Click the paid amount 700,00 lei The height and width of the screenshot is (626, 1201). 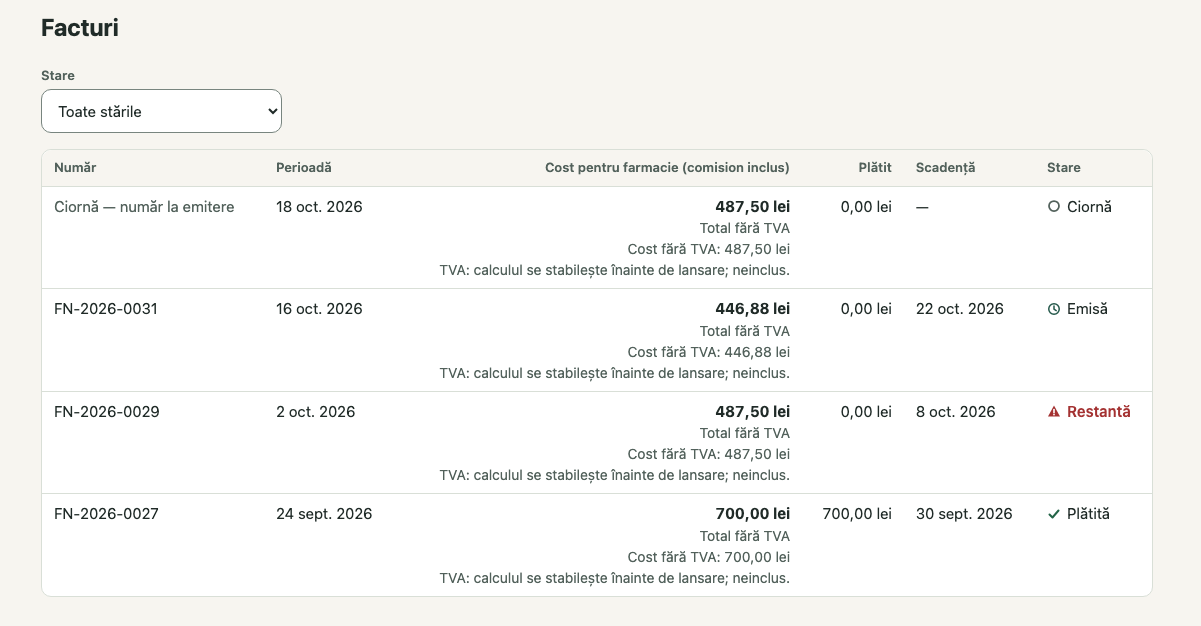[857, 514]
